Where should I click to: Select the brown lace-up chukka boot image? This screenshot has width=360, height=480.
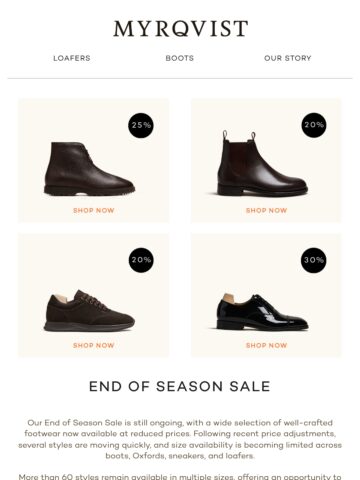click(x=89, y=169)
